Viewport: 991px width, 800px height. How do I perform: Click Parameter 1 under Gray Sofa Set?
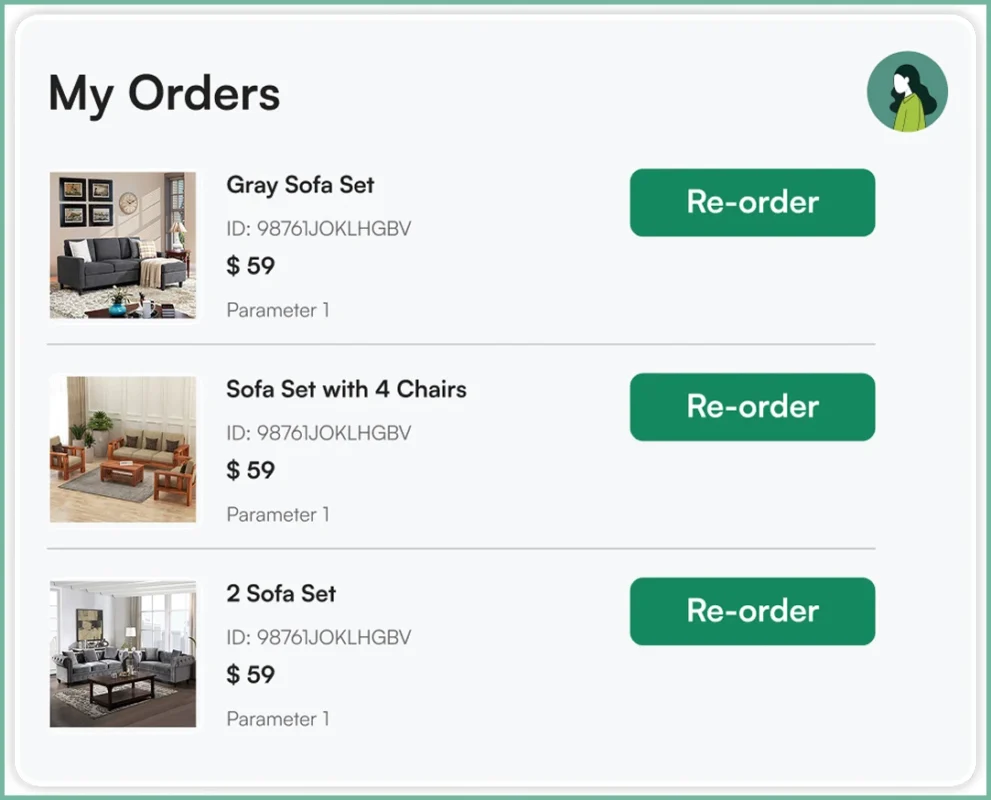[277, 310]
